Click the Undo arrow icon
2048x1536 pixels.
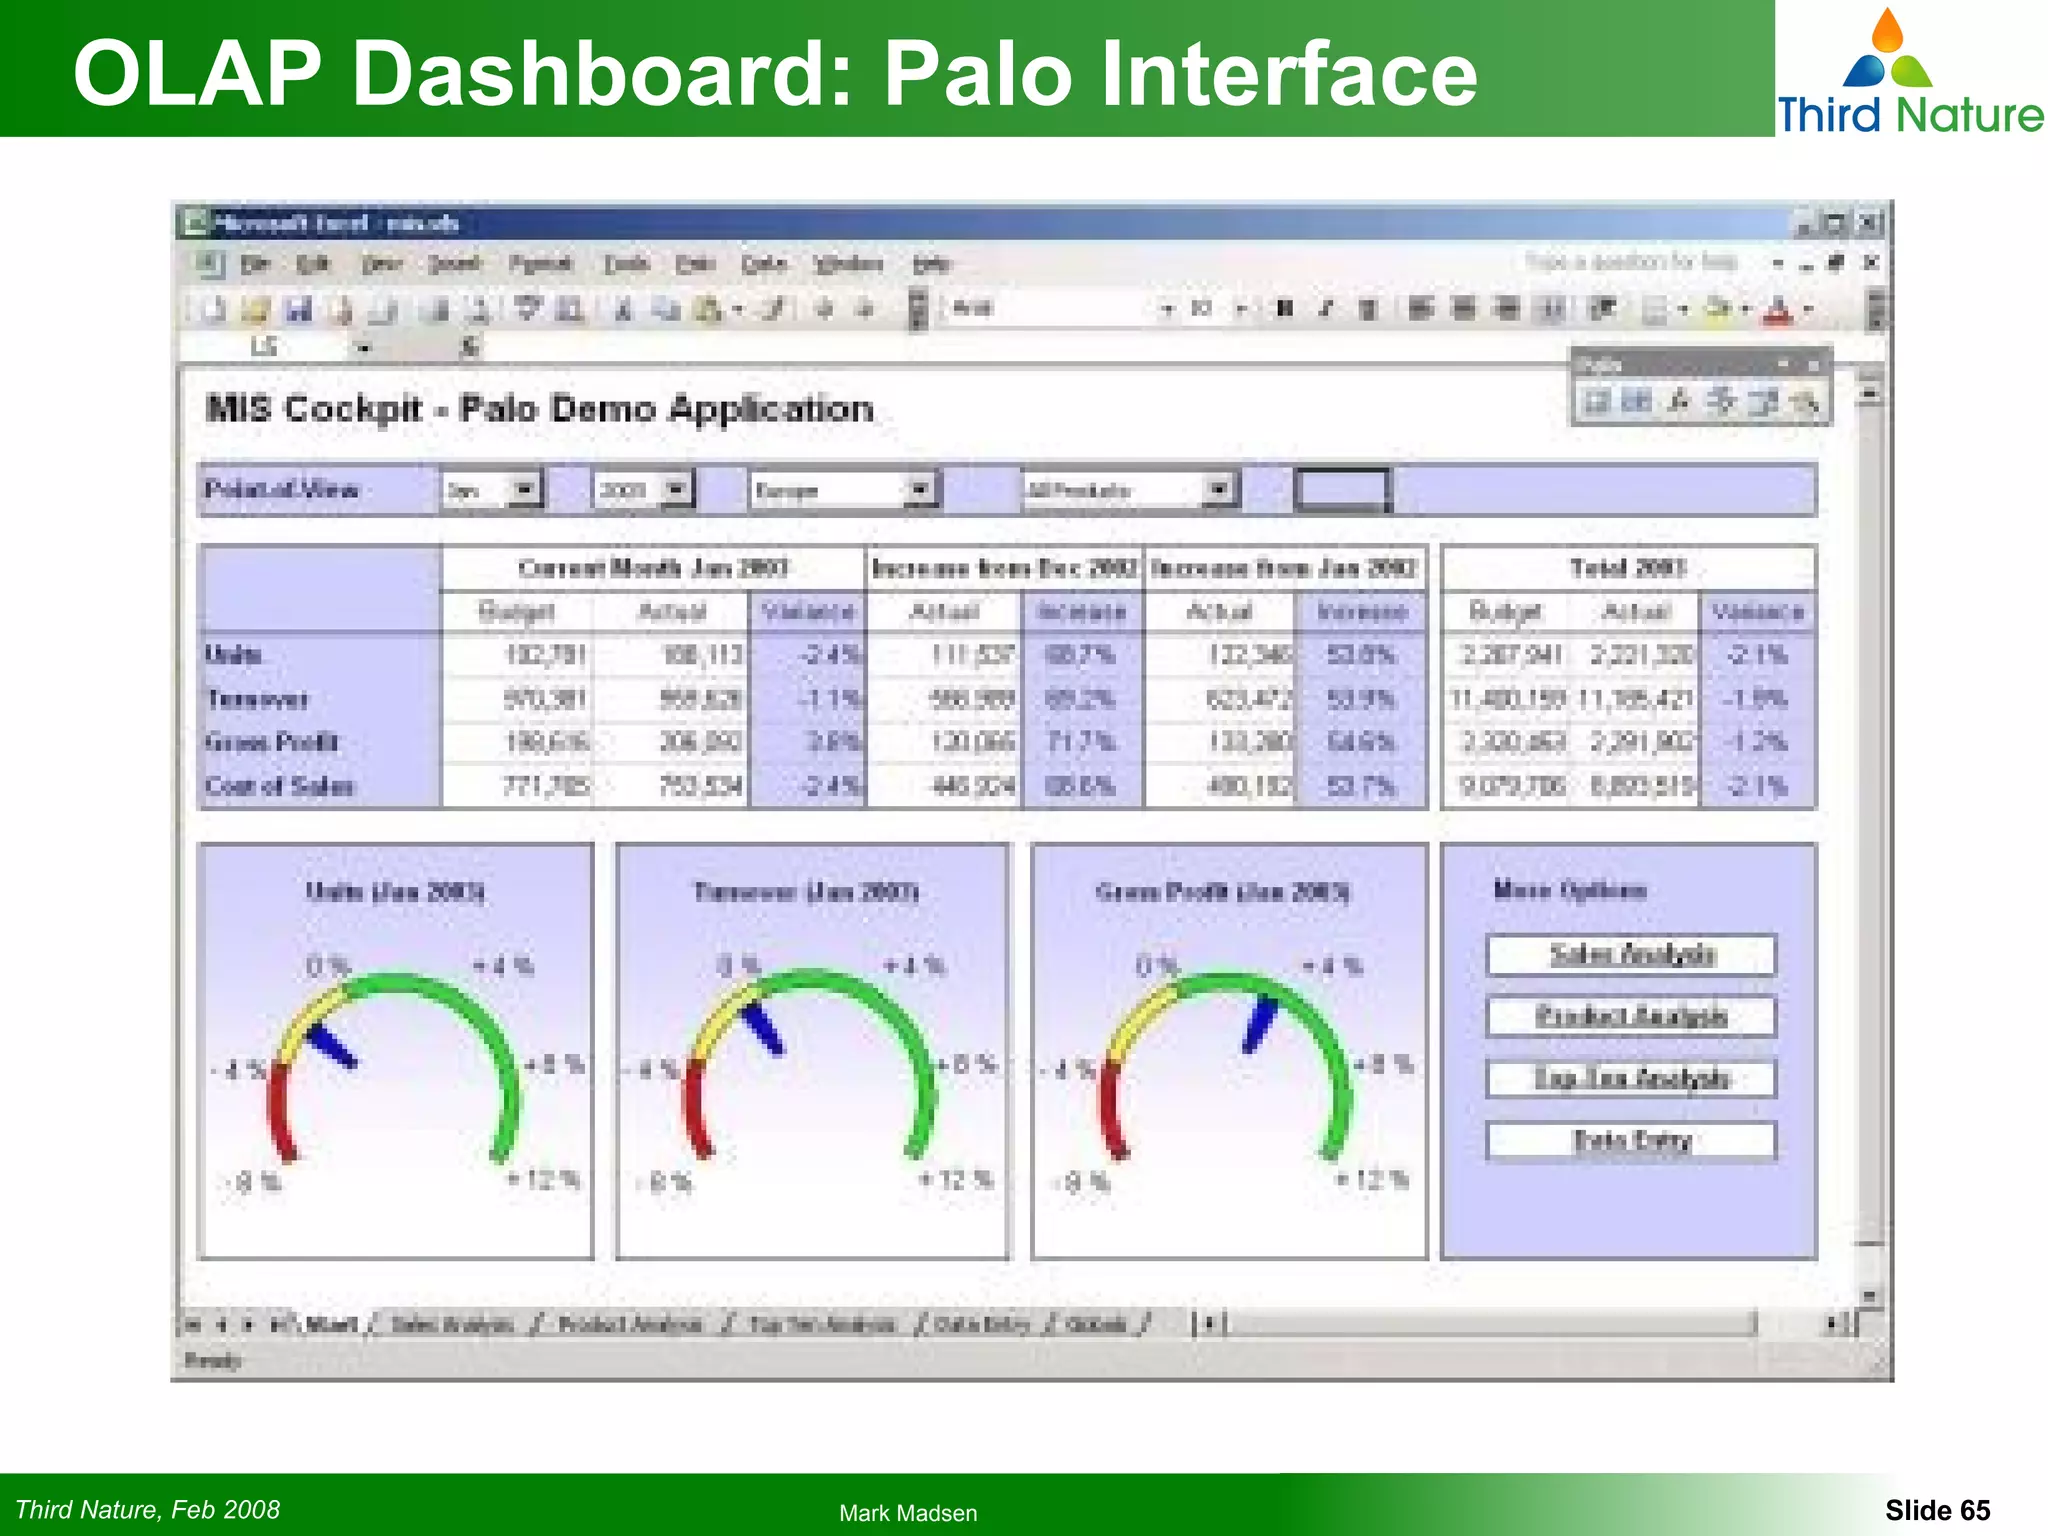pyautogui.click(x=825, y=310)
